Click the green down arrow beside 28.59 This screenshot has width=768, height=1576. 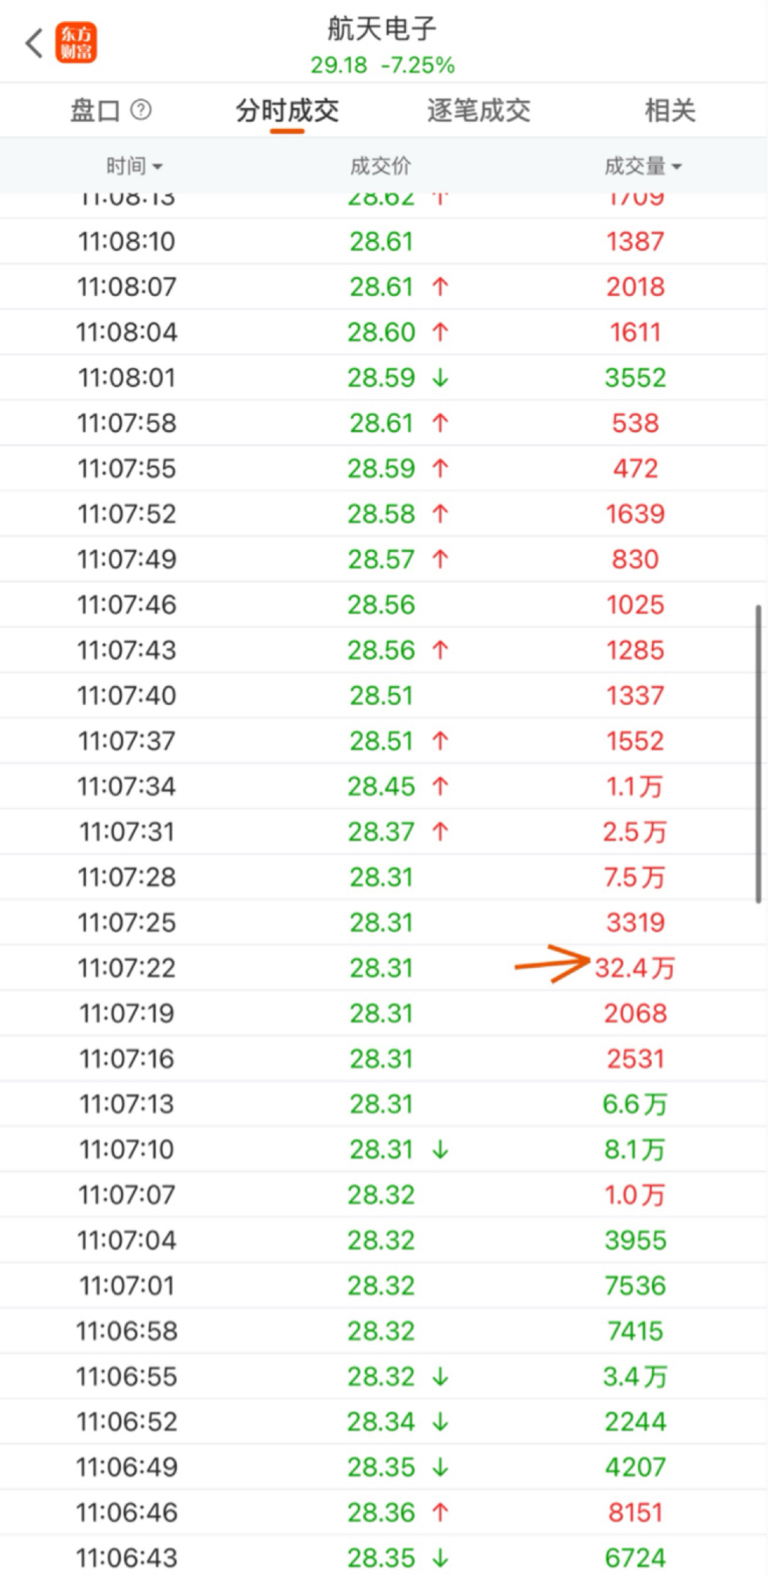[x=440, y=378]
